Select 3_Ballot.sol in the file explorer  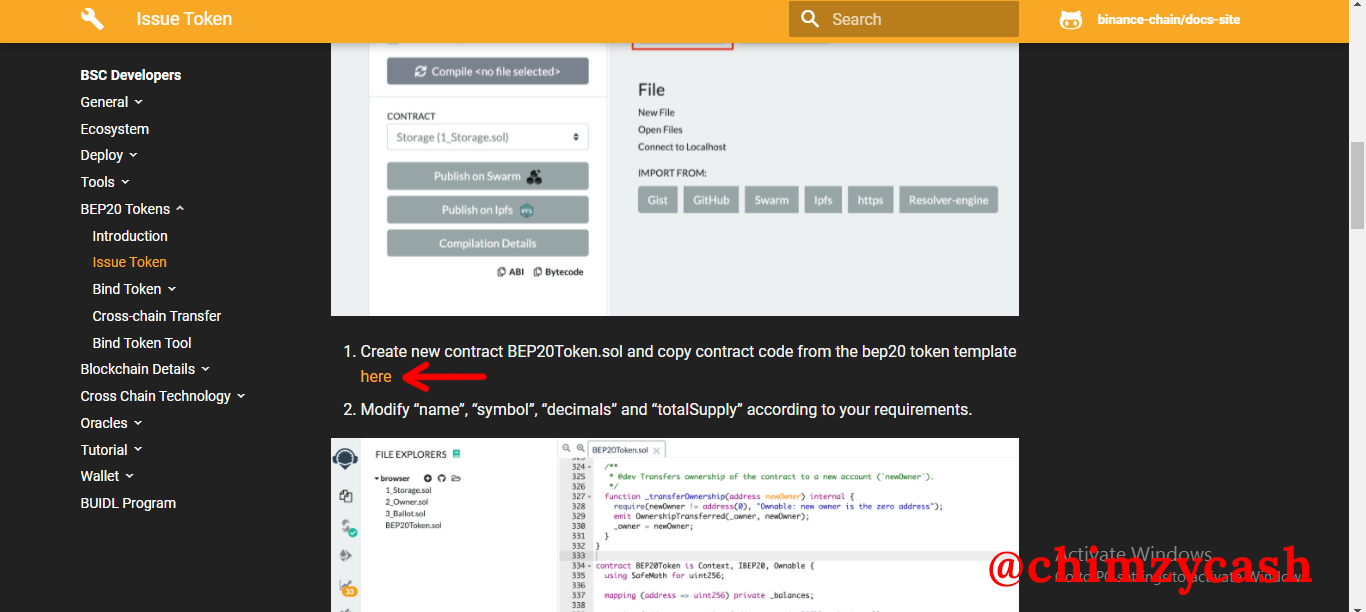405,513
